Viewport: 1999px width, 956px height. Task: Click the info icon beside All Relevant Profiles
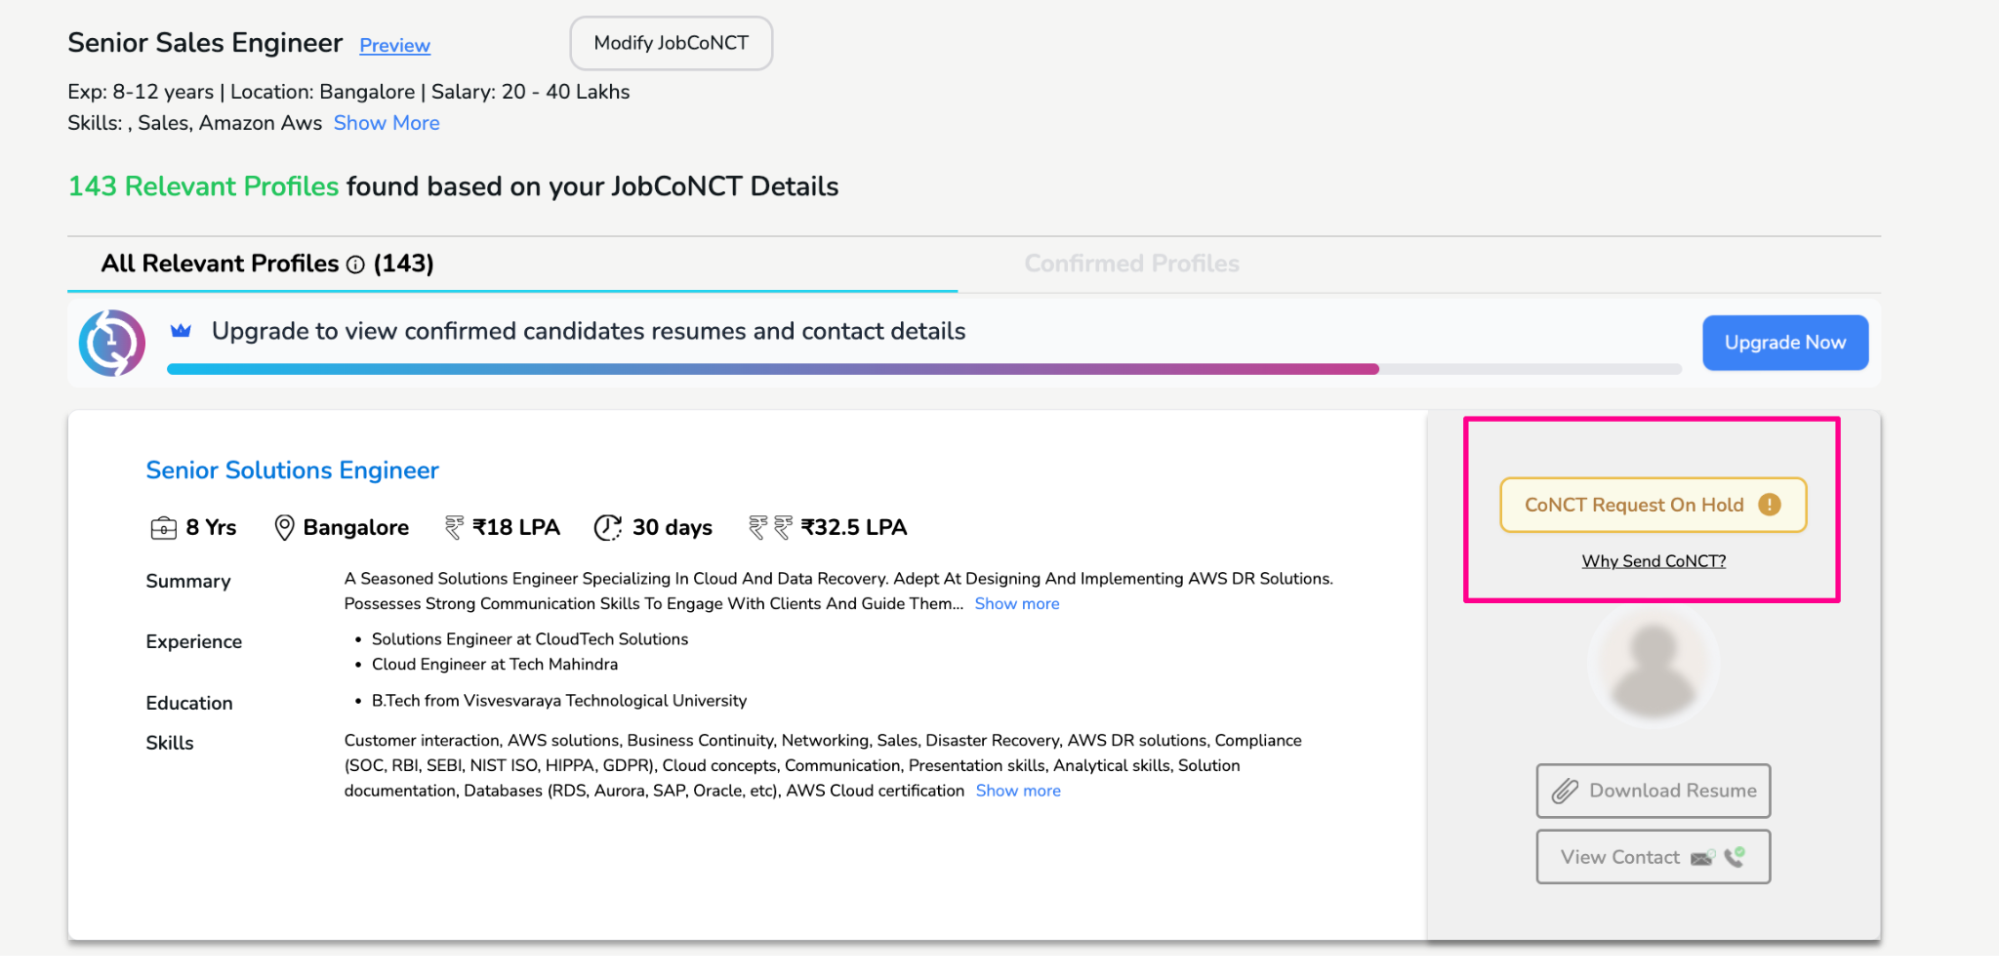pos(357,264)
